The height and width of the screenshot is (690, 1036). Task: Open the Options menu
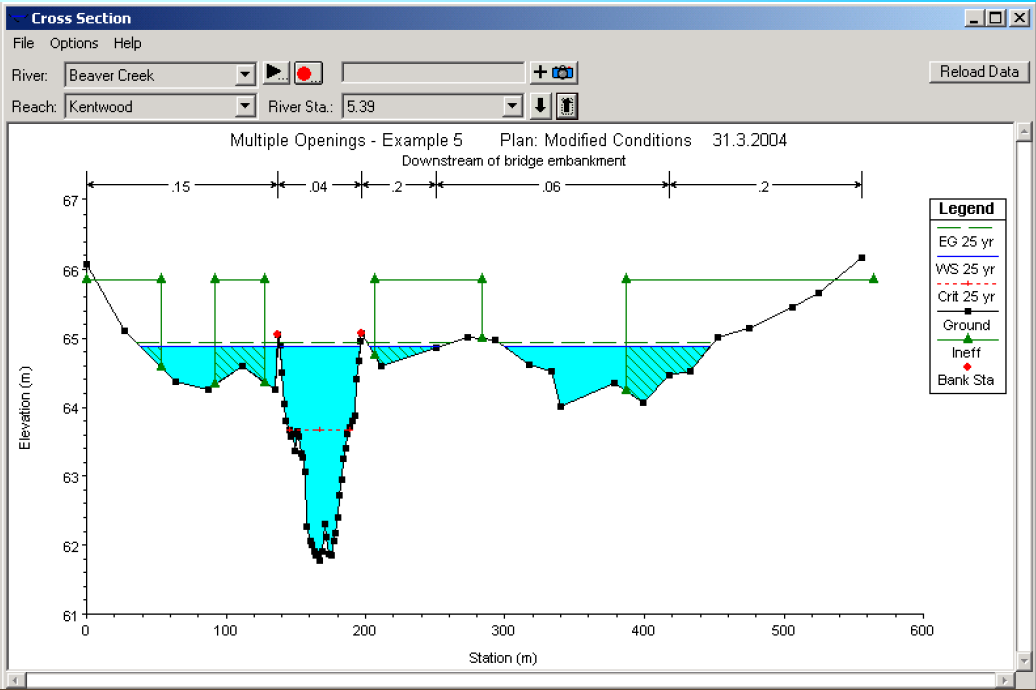[x=74, y=43]
